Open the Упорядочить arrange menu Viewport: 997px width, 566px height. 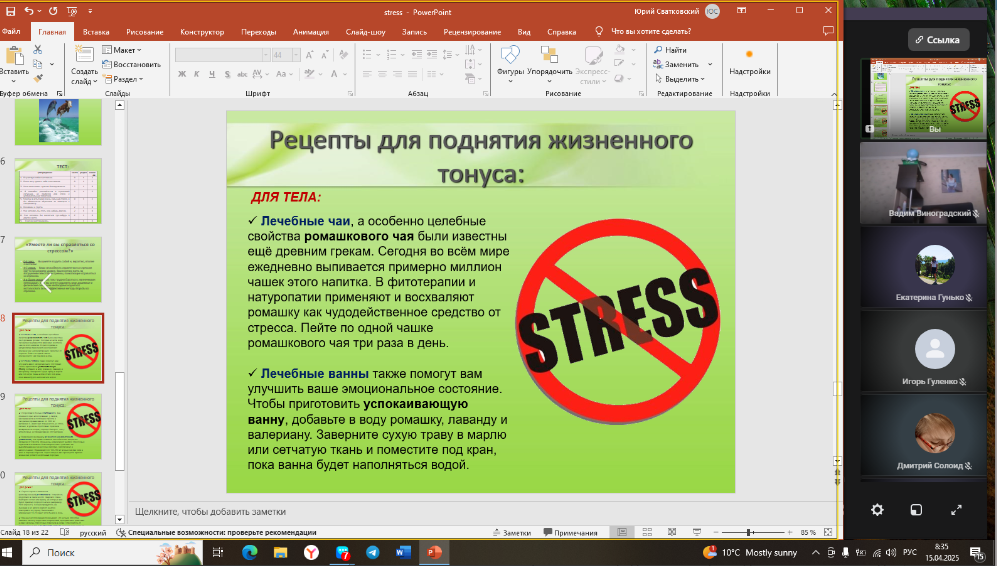point(549,64)
